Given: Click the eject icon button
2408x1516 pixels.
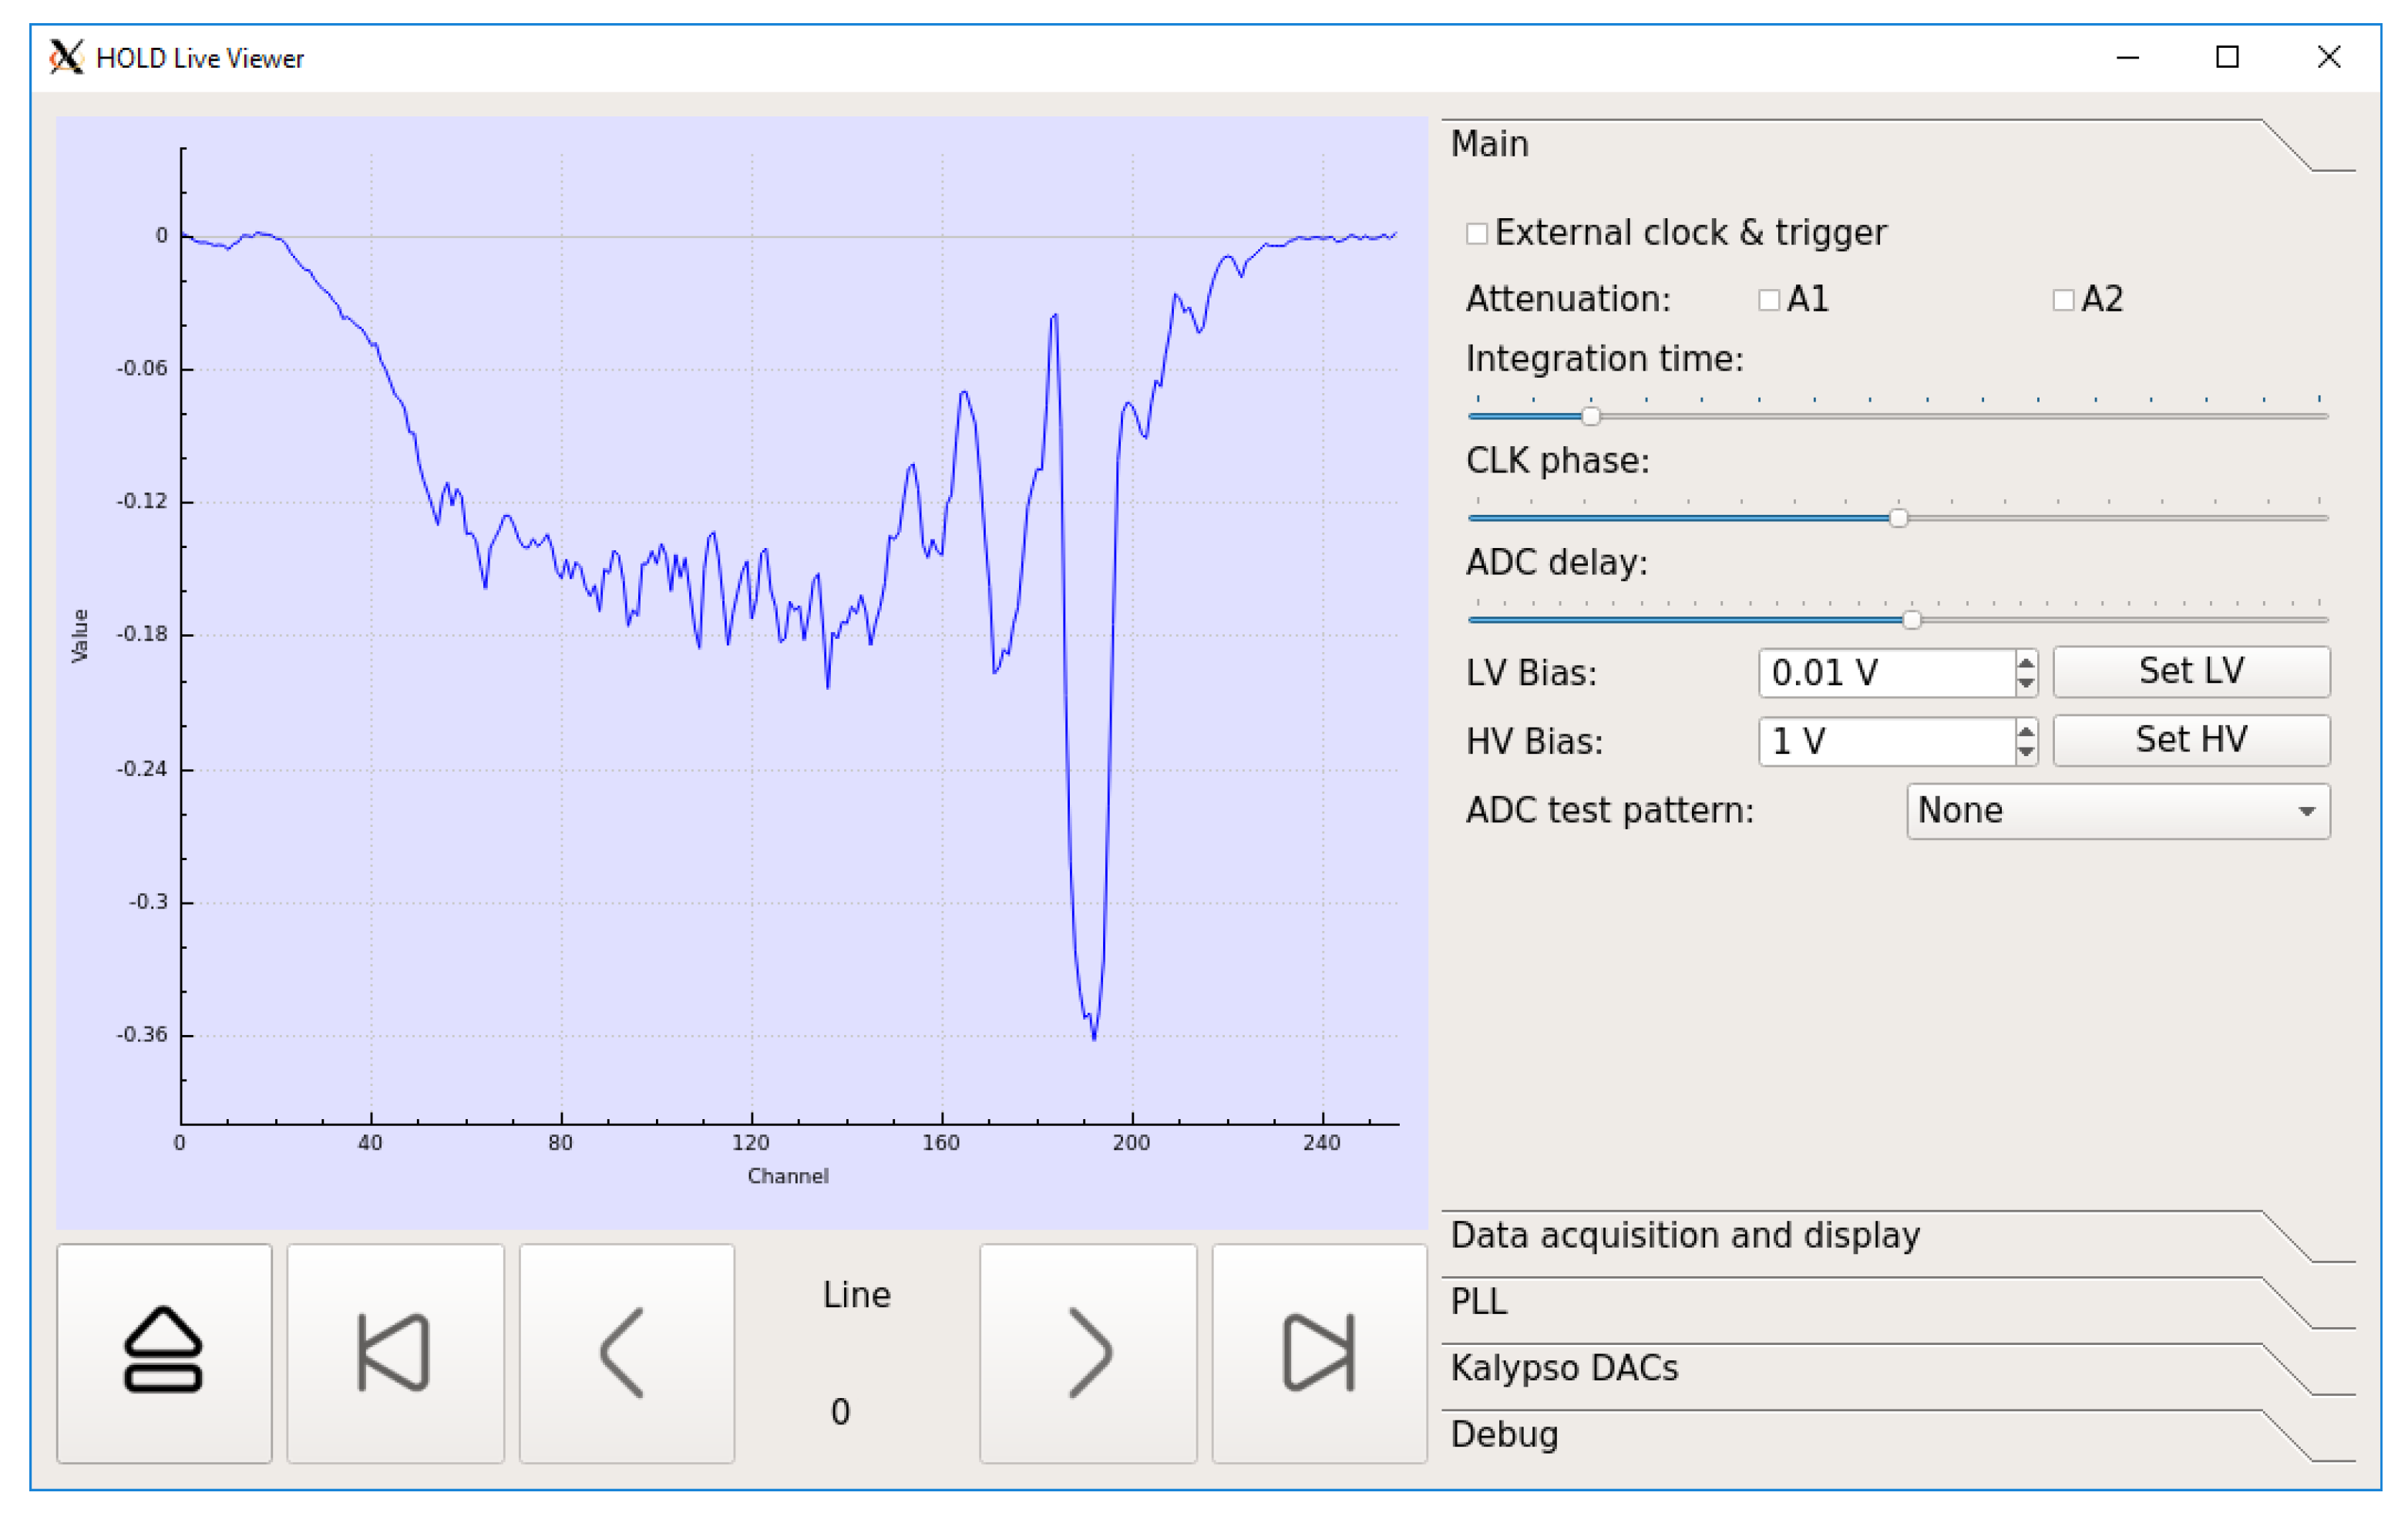Looking at the screenshot, I should [164, 1352].
